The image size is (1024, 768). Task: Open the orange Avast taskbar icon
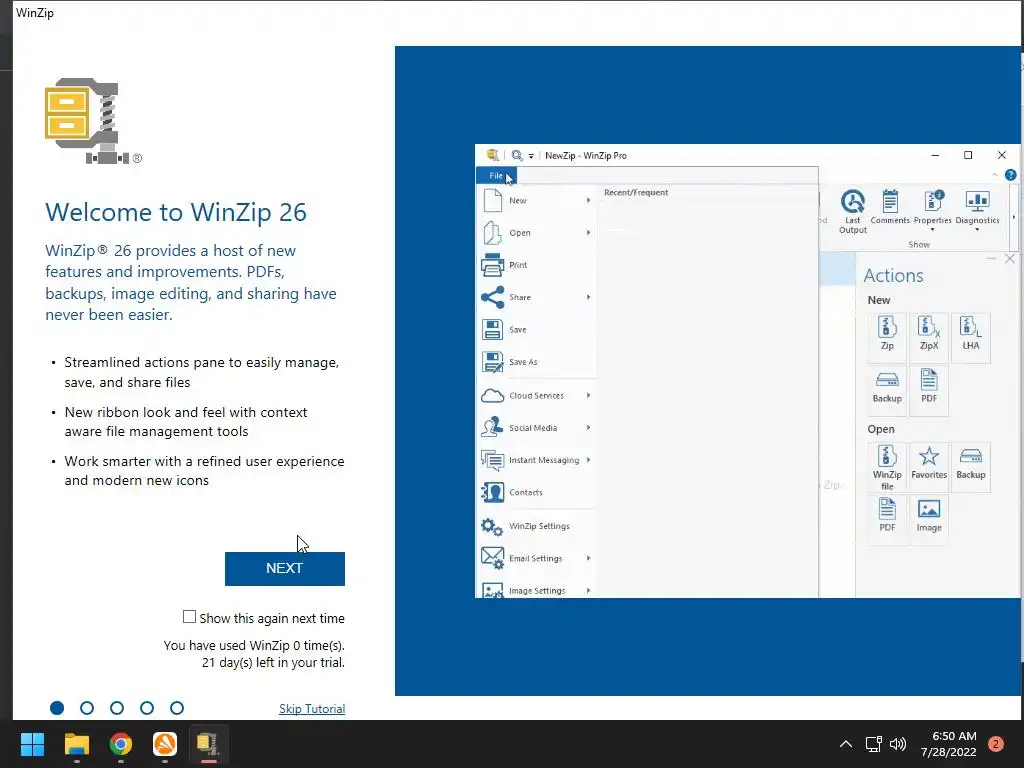[x=165, y=744]
